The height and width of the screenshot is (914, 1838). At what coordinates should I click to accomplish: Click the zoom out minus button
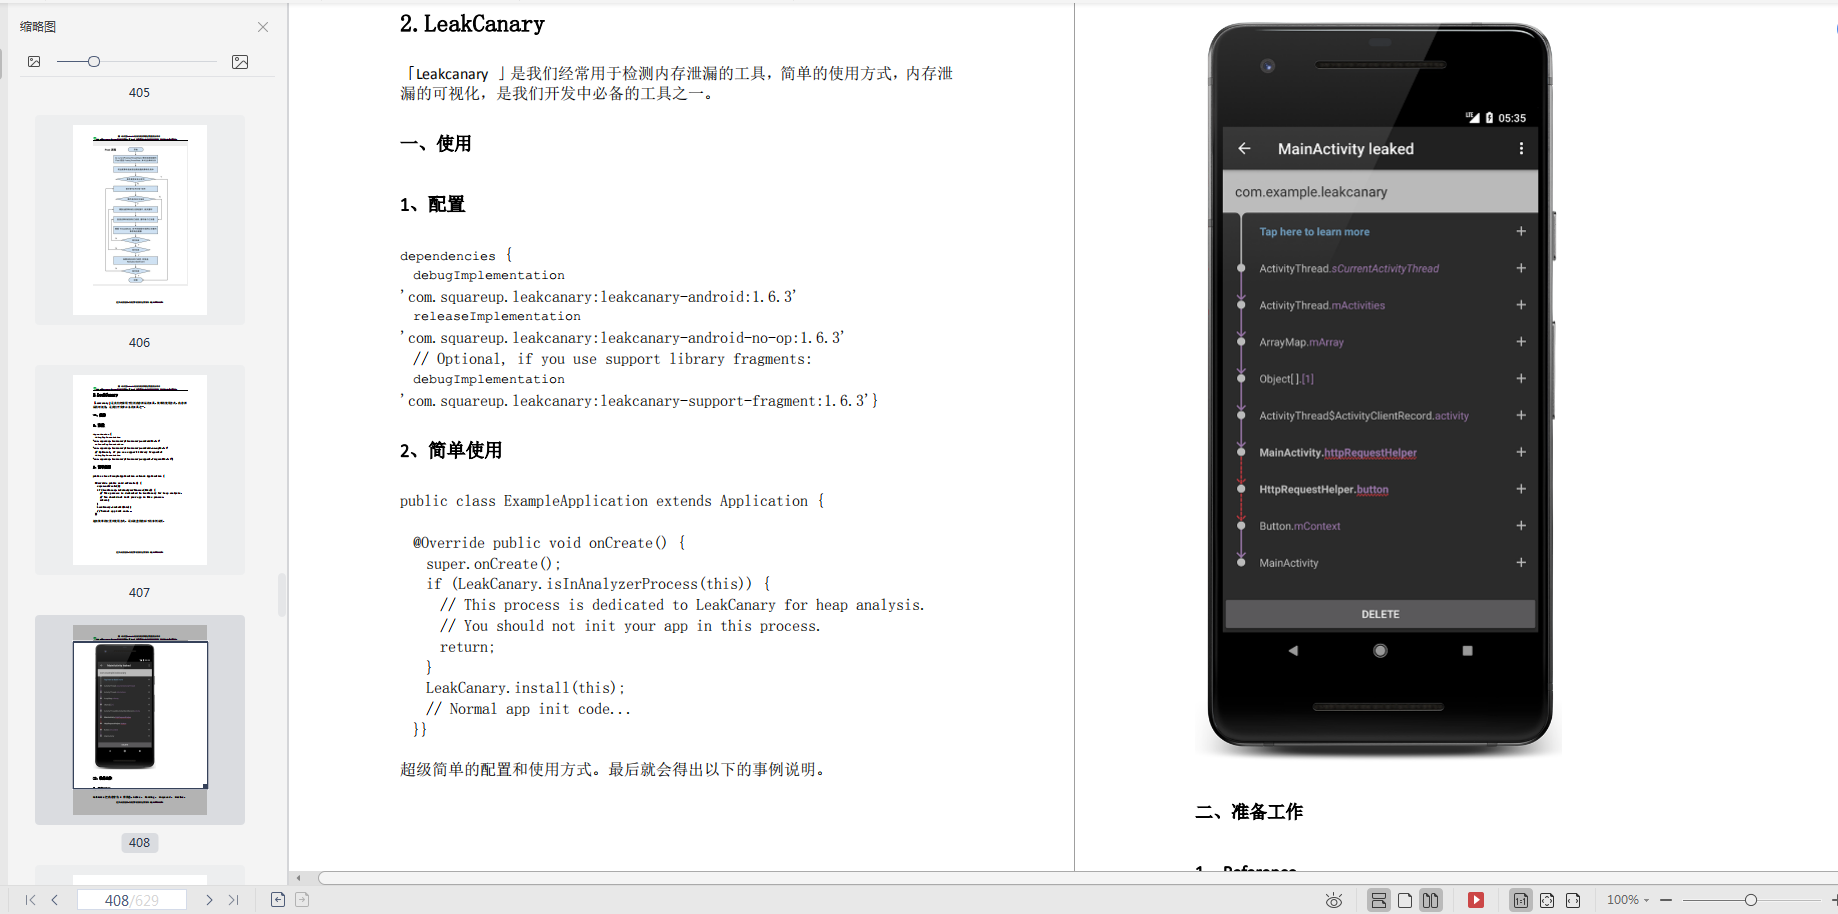(x=1666, y=900)
